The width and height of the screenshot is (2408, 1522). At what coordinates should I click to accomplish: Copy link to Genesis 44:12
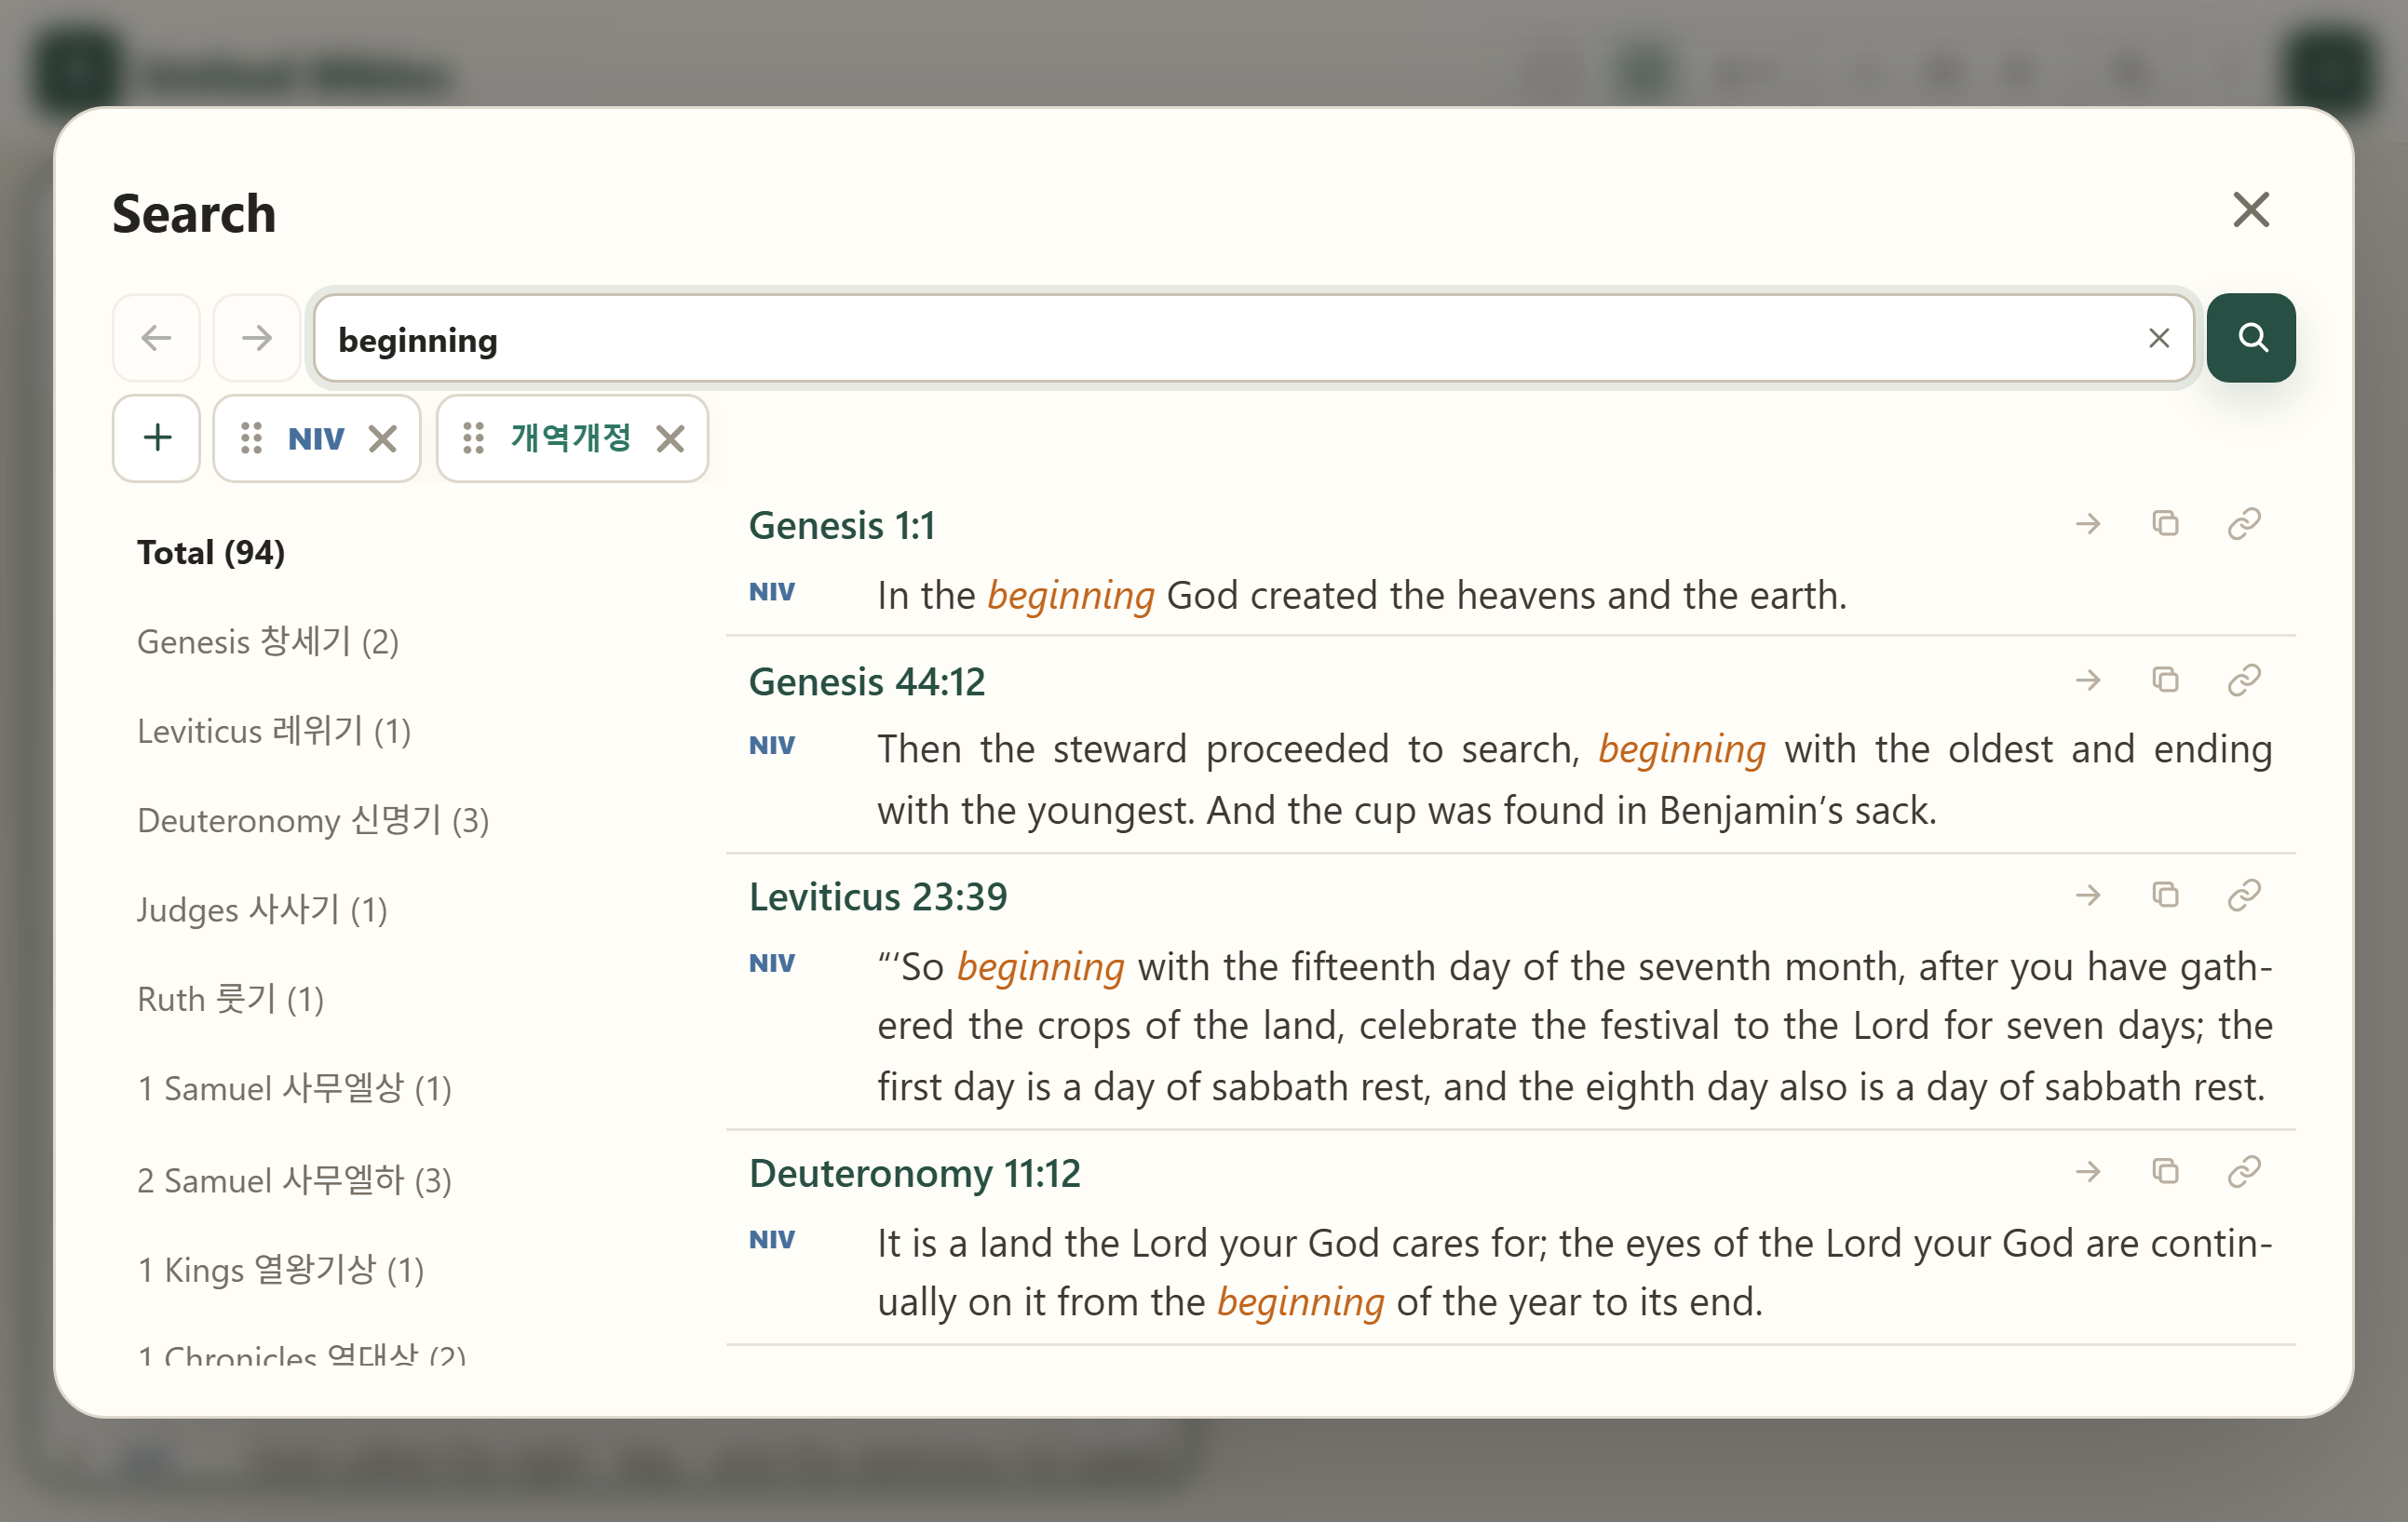pyautogui.click(x=2244, y=681)
